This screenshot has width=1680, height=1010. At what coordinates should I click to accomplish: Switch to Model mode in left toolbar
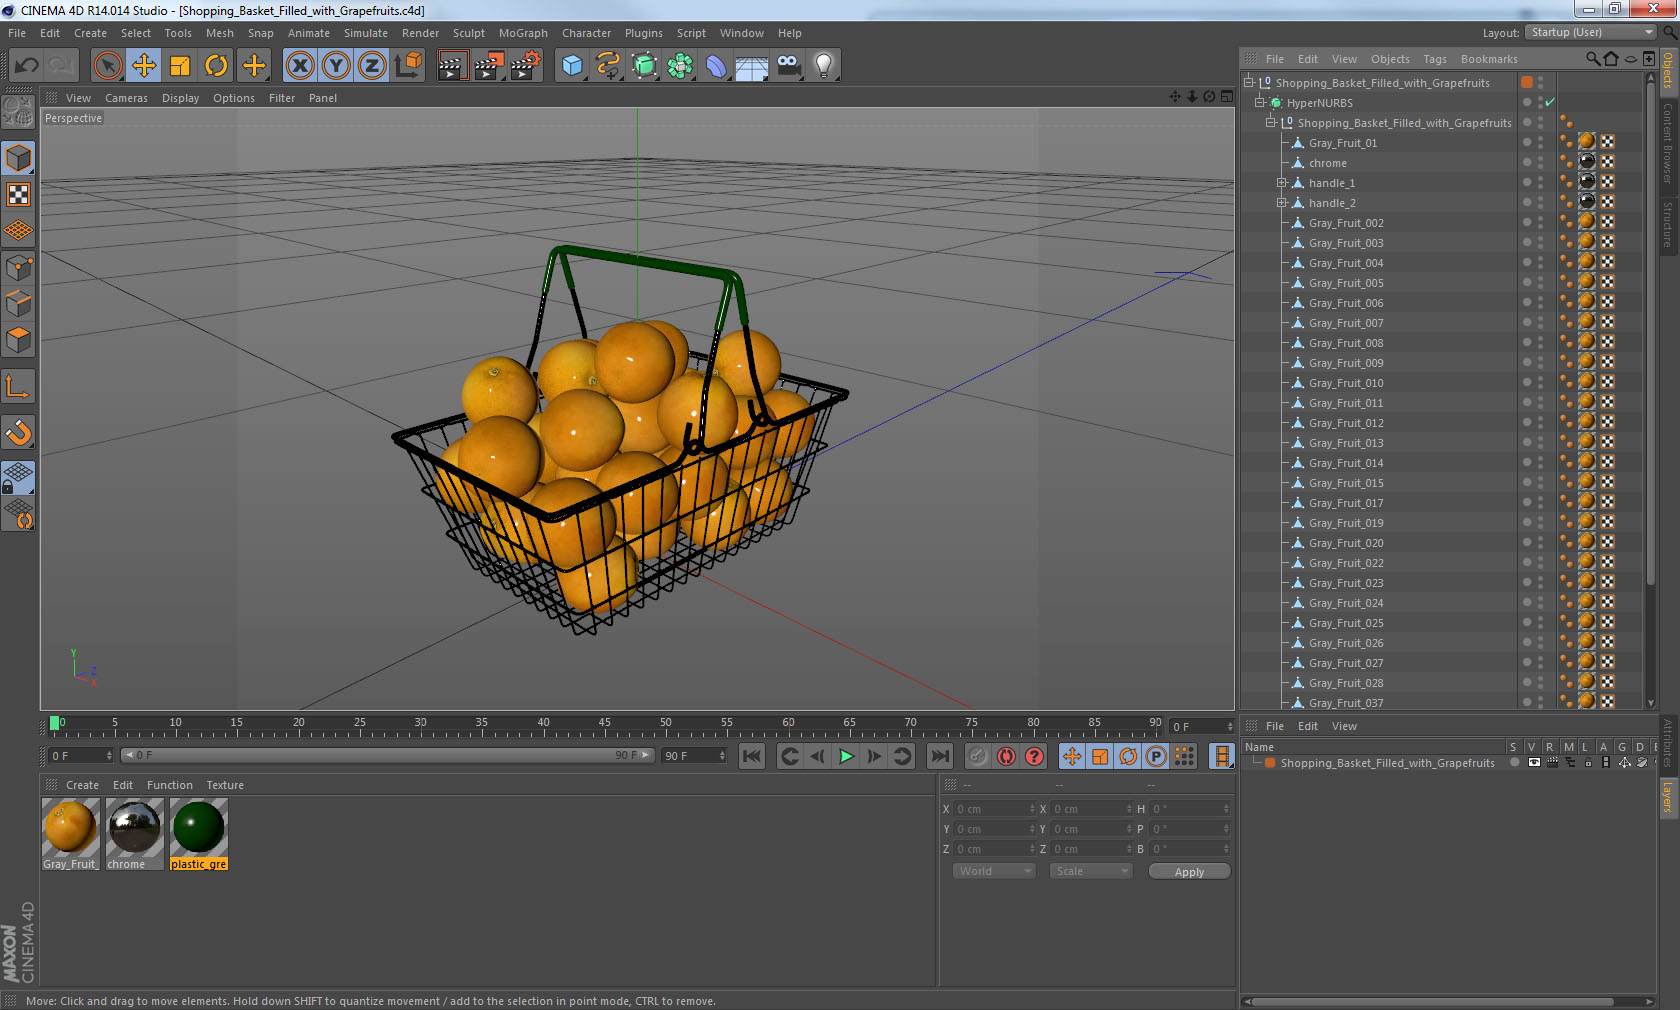[19, 158]
